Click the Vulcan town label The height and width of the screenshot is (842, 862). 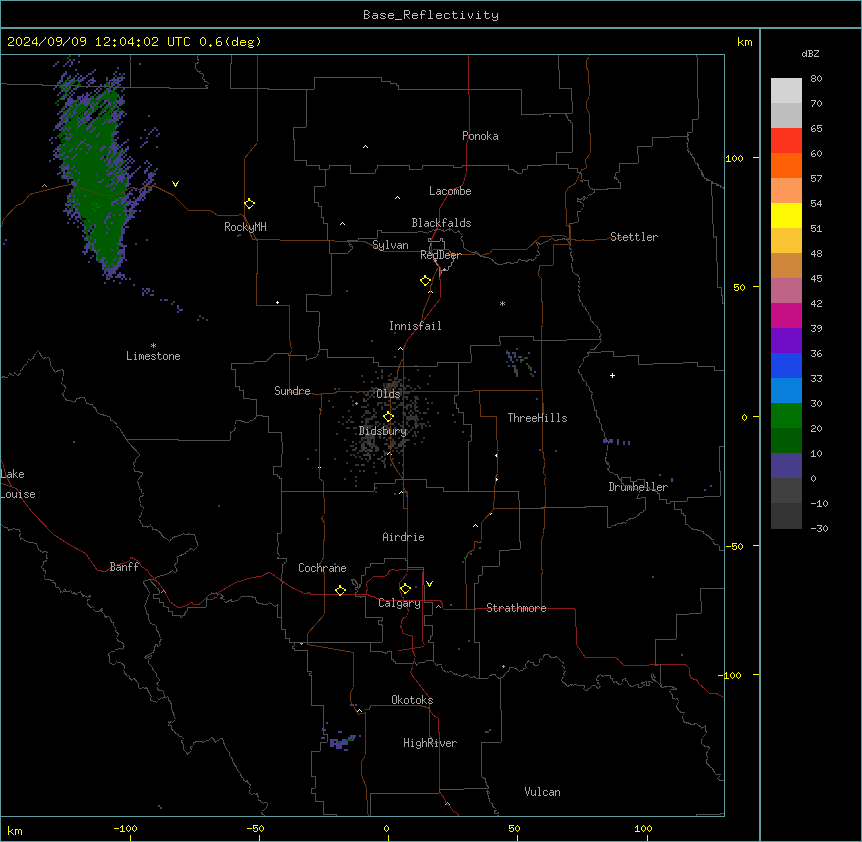click(543, 792)
